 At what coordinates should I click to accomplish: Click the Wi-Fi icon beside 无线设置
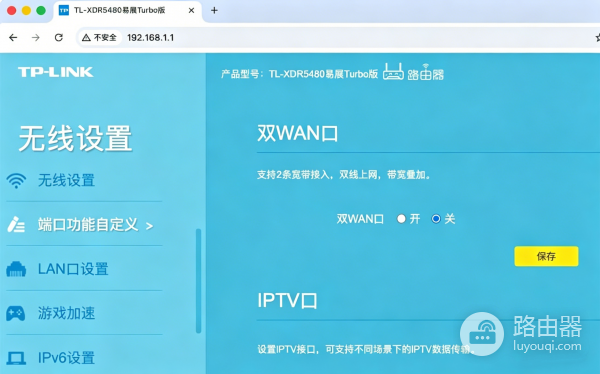point(16,181)
